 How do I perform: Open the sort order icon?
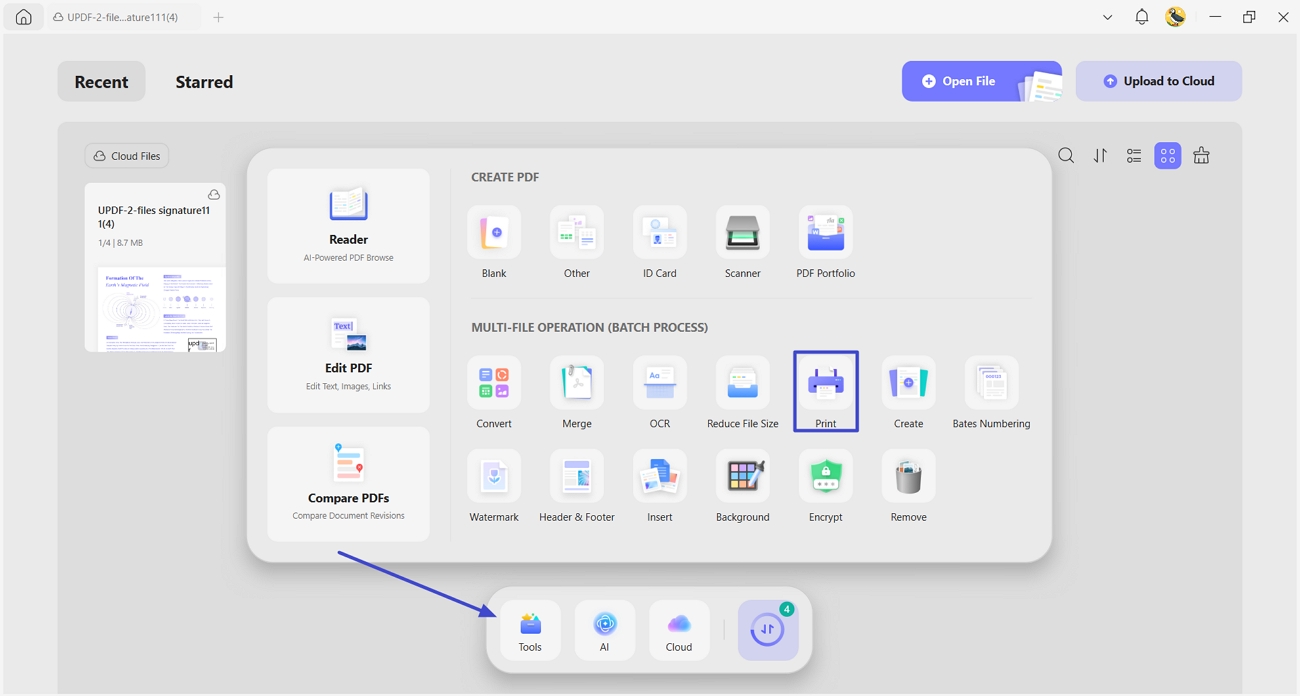tap(1100, 156)
